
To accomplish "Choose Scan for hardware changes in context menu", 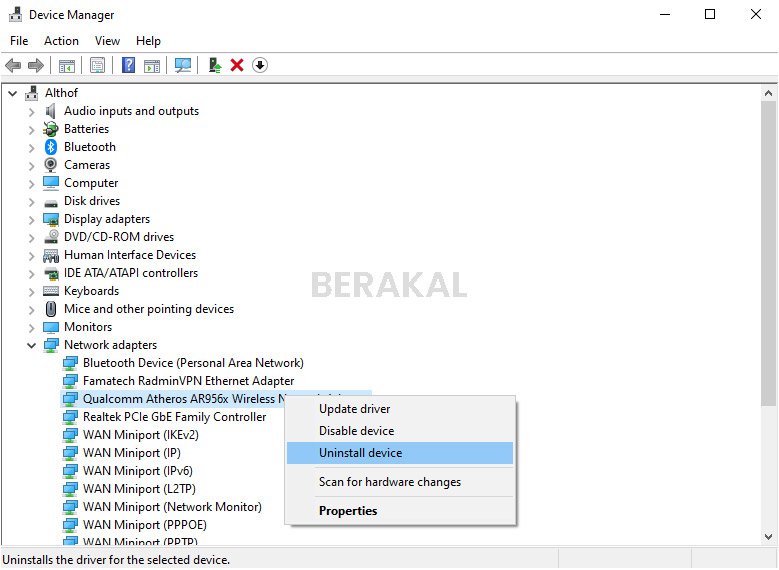I will click(x=400, y=482).
